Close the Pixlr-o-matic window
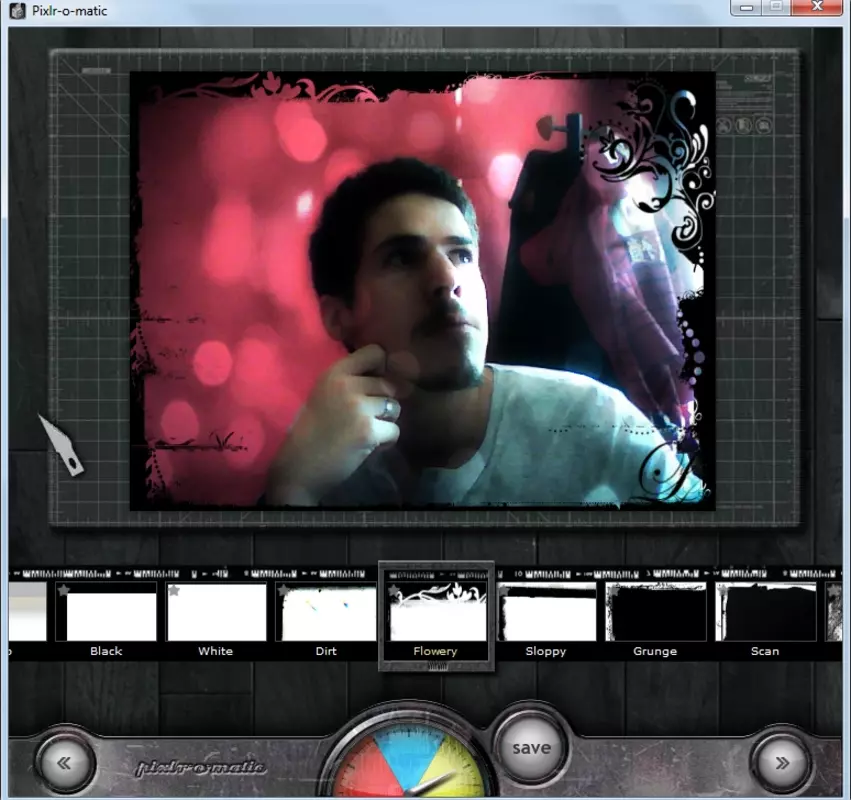 tap(817, 7)
